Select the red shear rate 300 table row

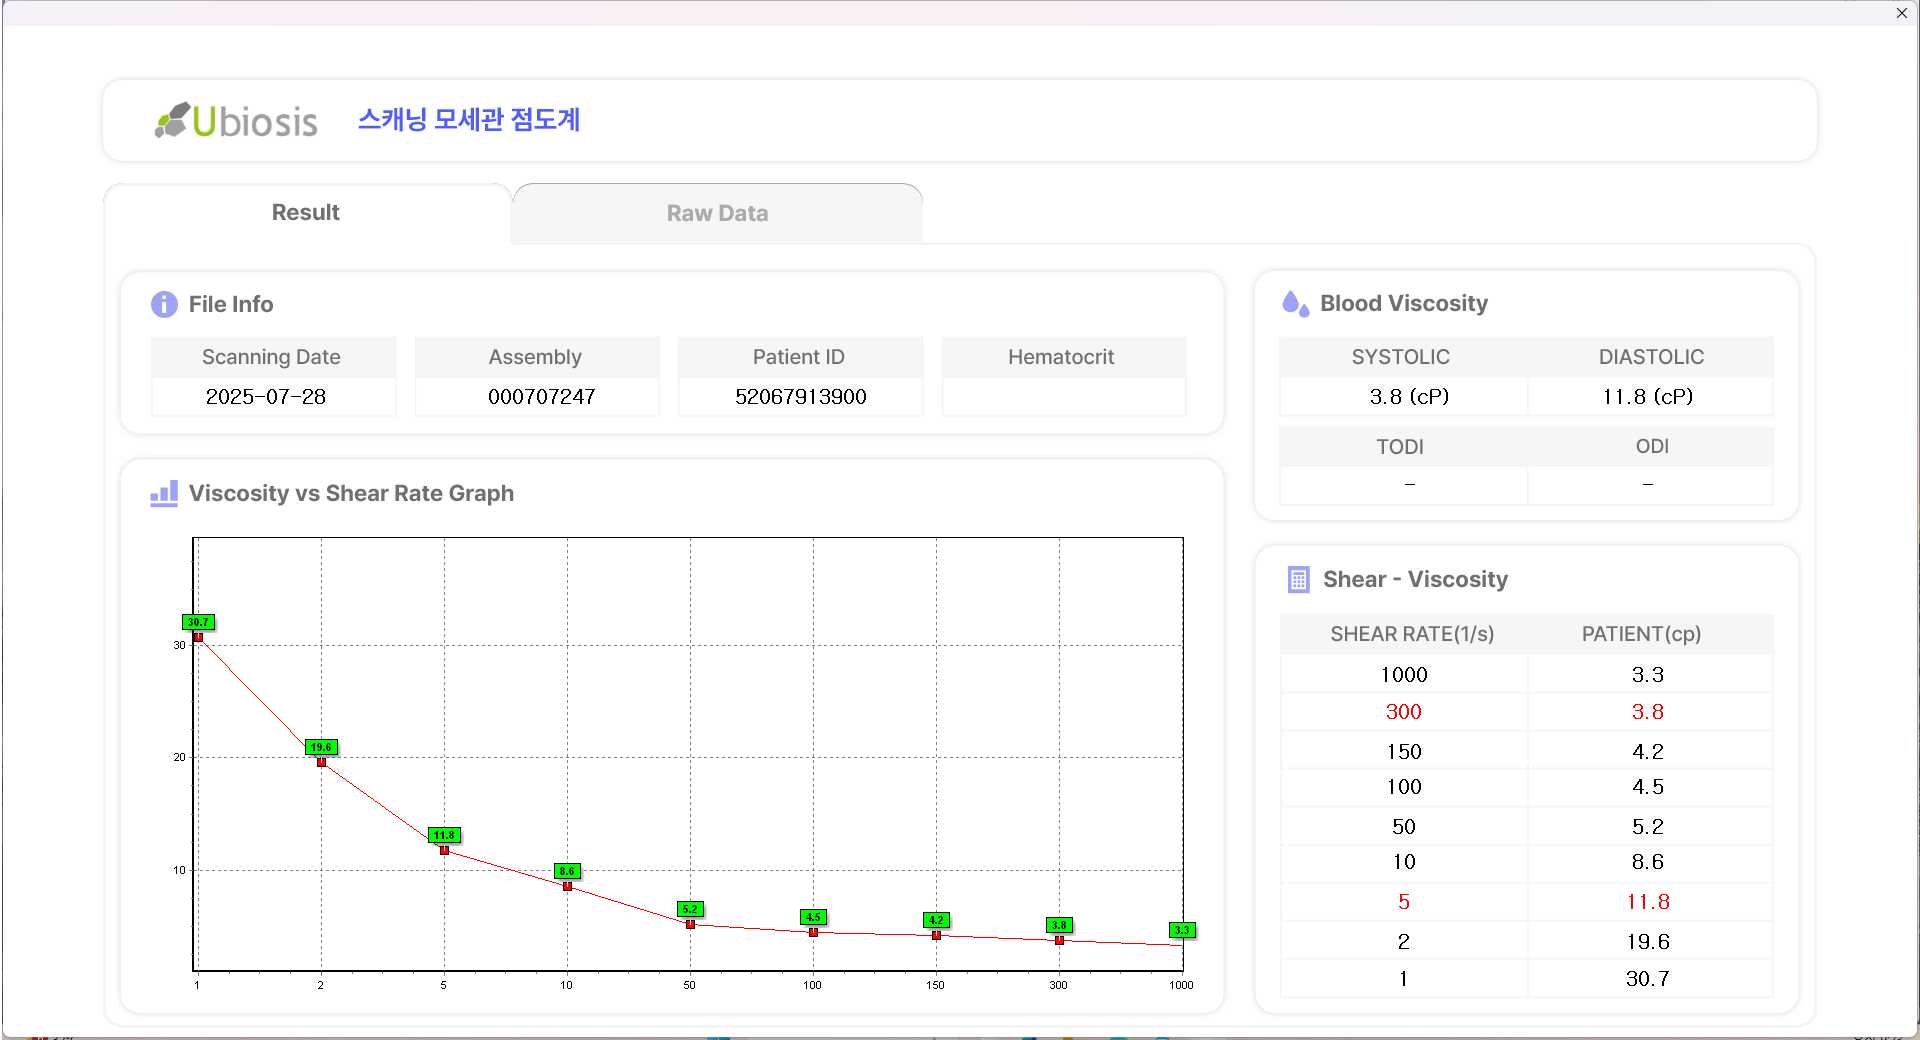point(1403,712)
